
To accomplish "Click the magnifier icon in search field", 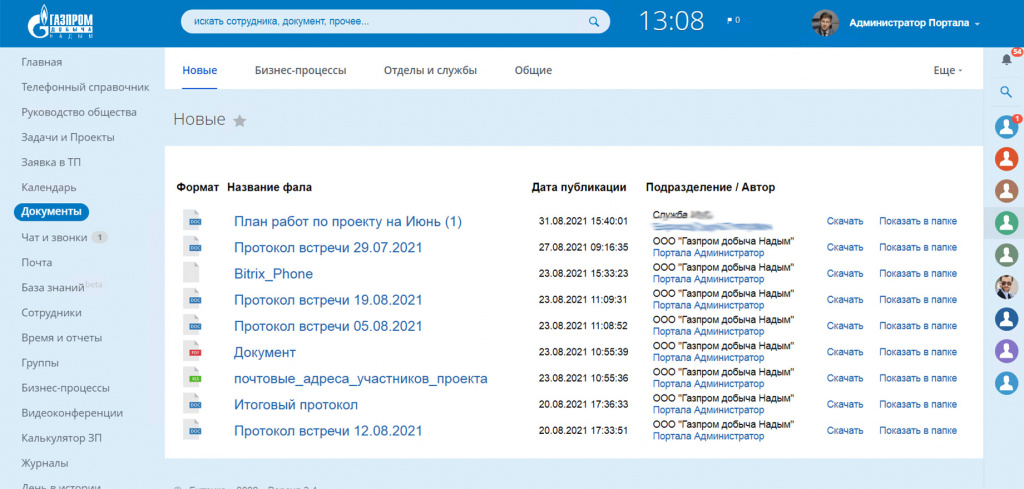I will point(594,22).
